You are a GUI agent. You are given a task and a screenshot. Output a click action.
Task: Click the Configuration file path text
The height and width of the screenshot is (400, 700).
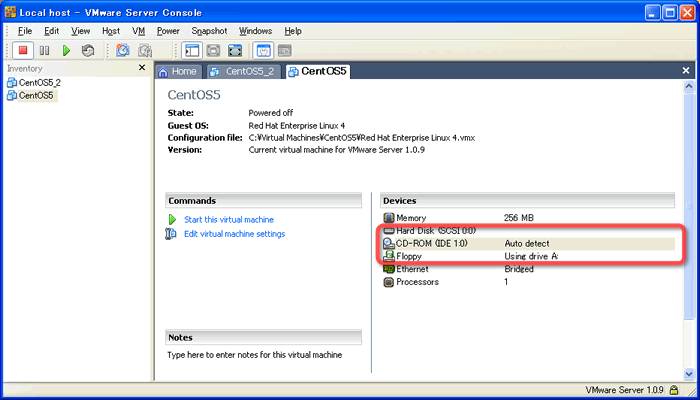click(362, 138)
